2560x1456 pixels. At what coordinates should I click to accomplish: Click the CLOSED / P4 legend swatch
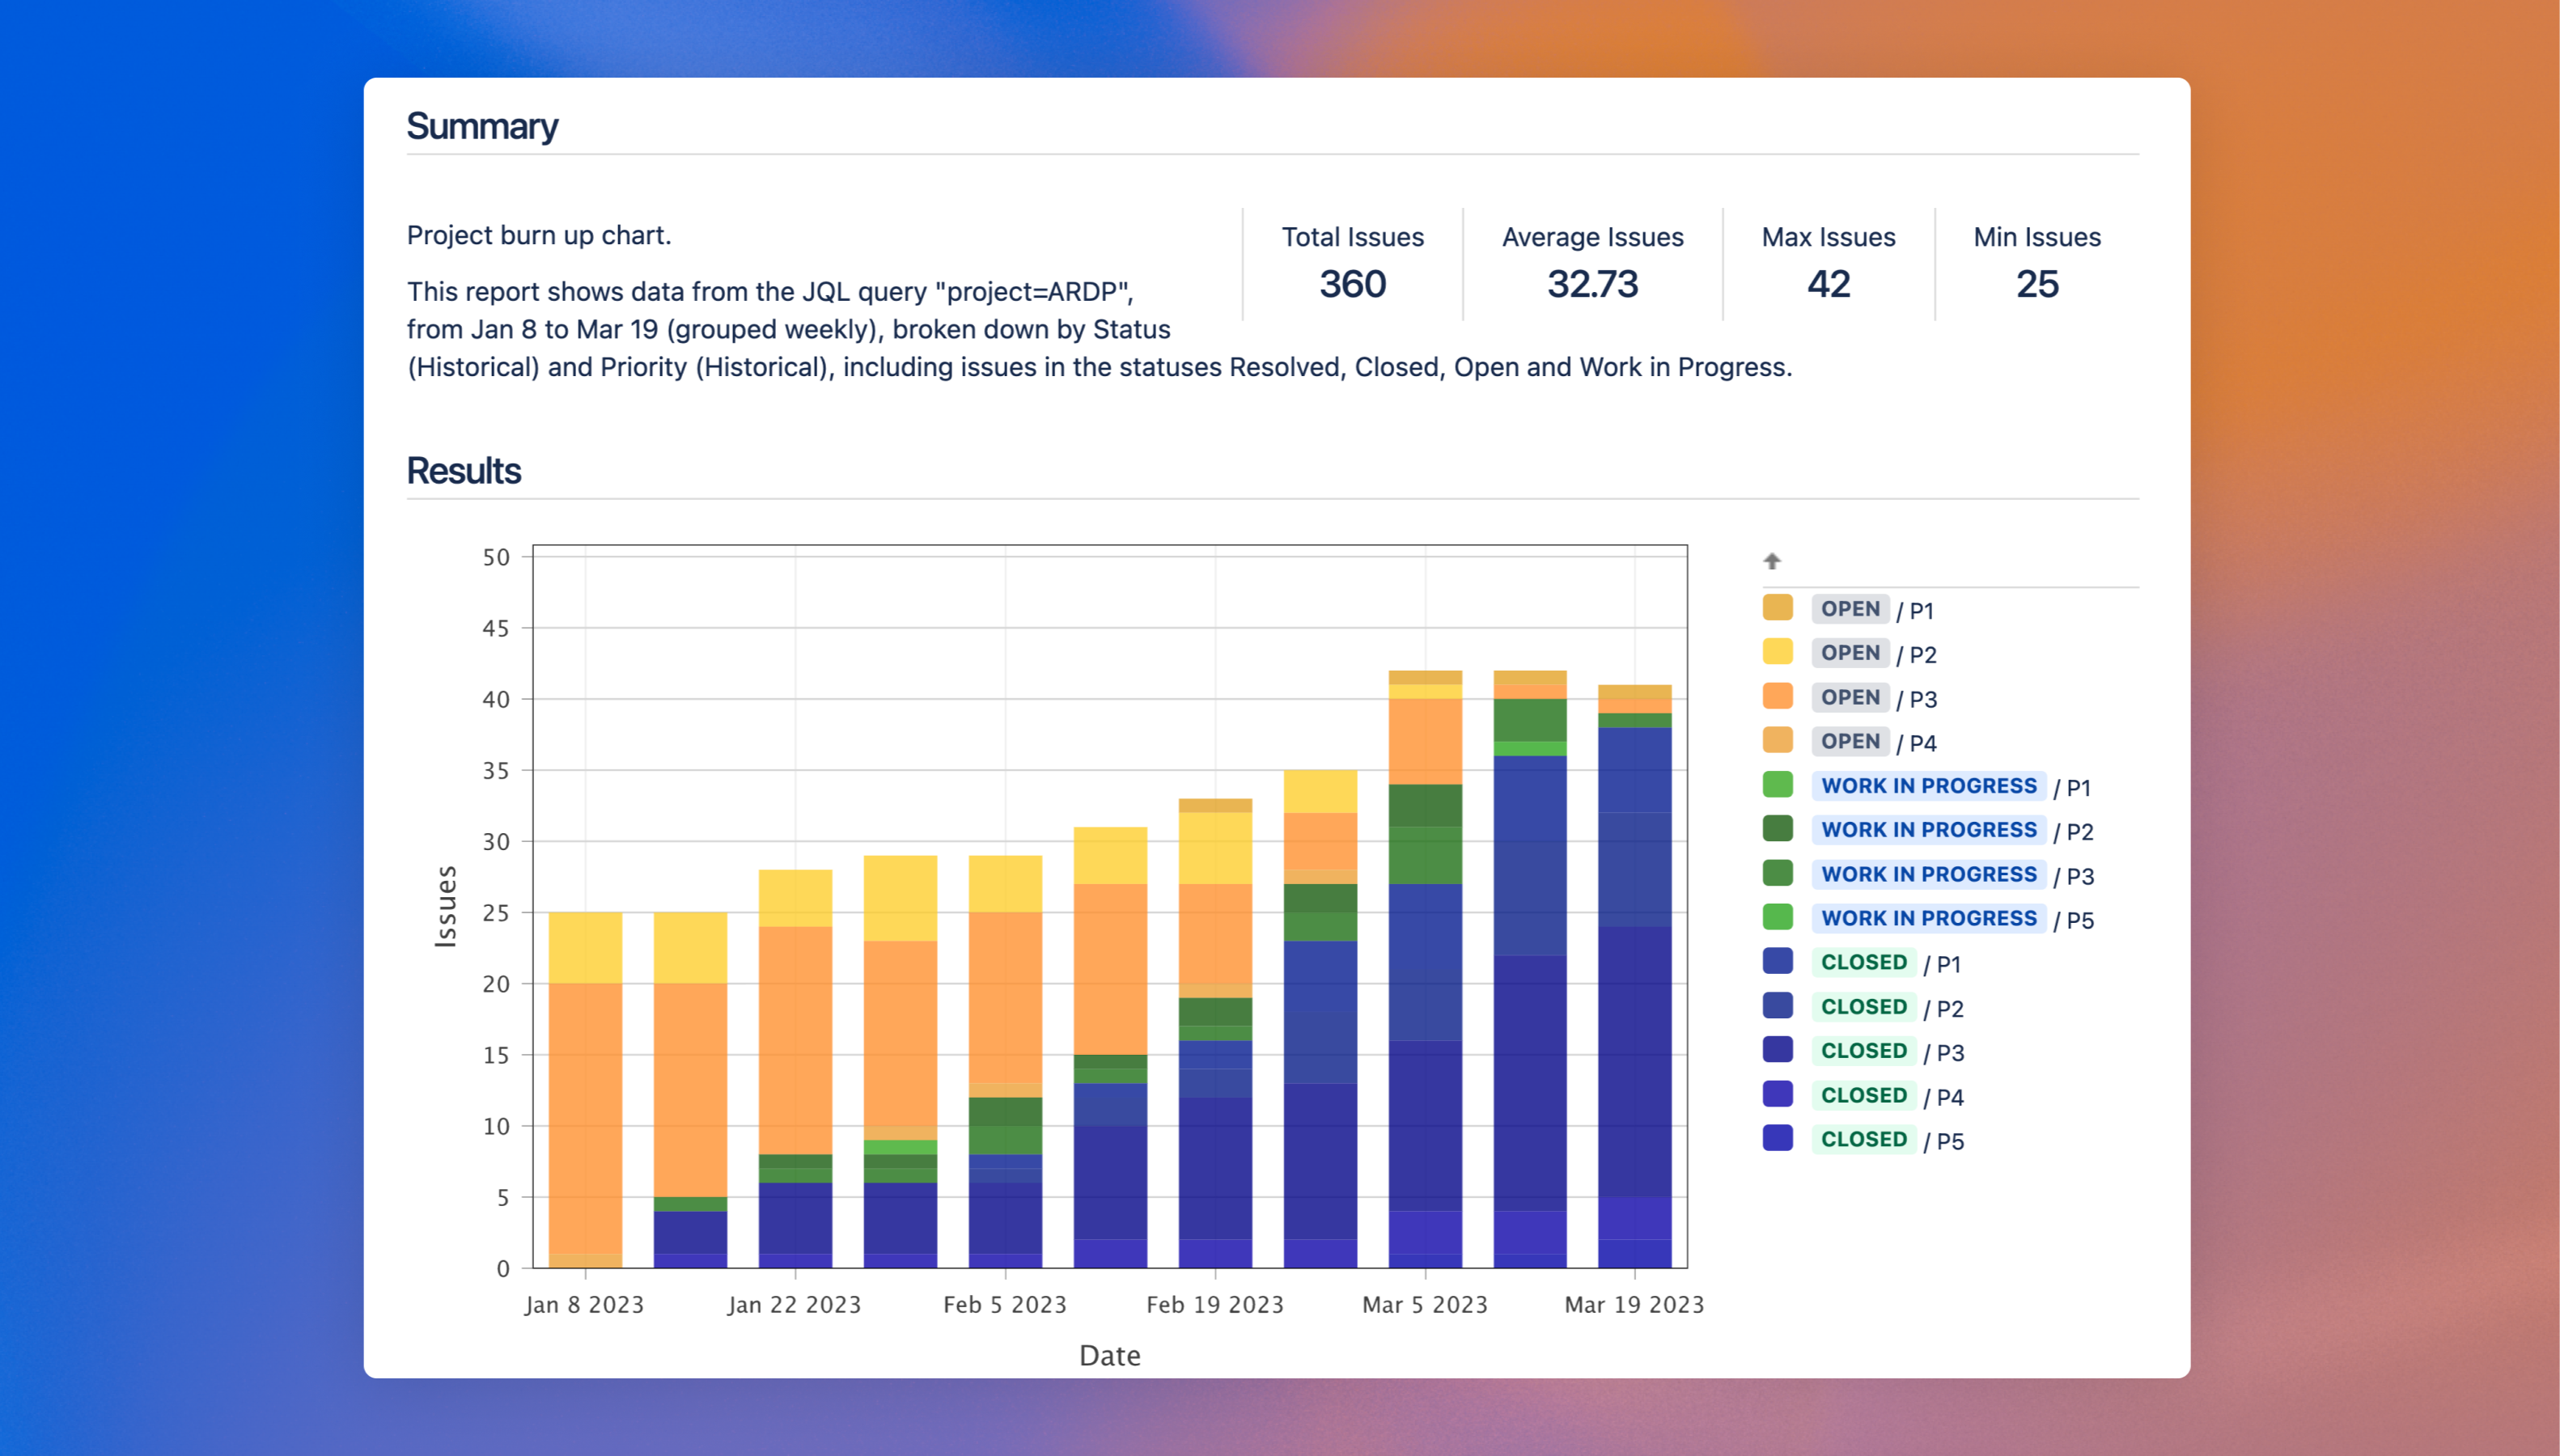click(1777, 1095)
